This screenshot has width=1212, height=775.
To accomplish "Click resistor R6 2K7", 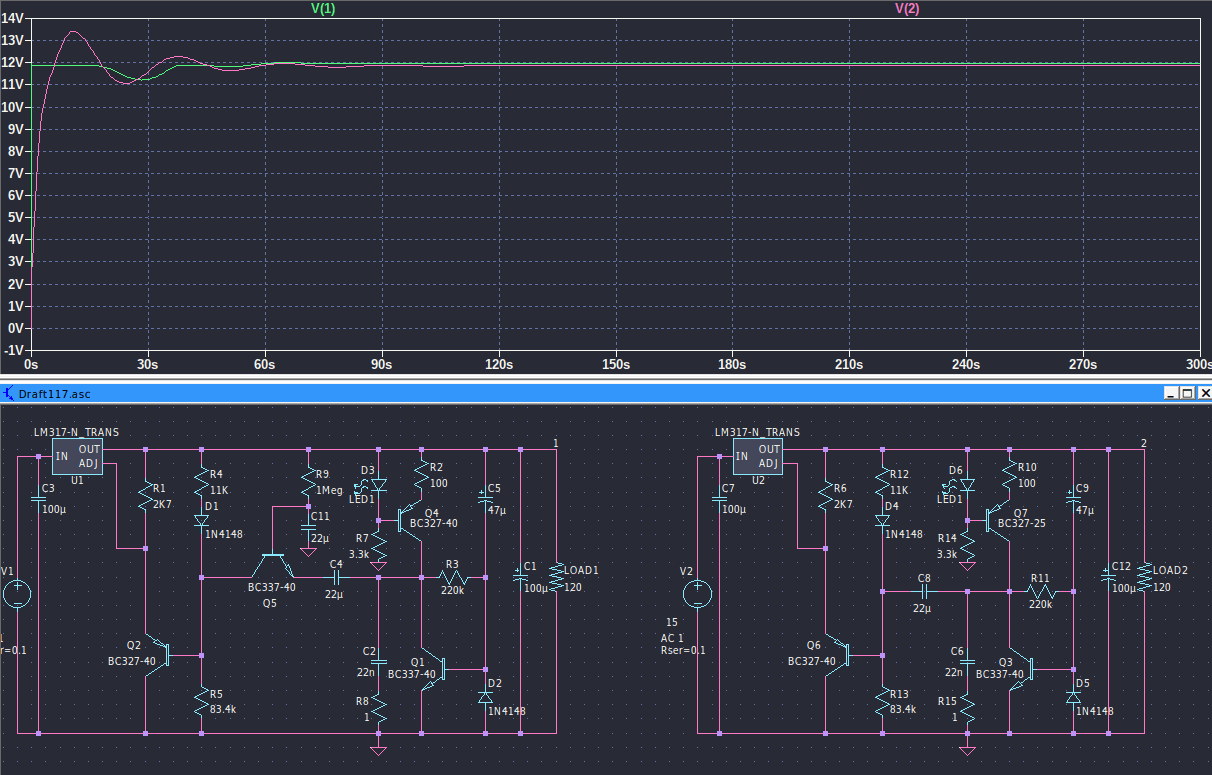I will 826,497.
